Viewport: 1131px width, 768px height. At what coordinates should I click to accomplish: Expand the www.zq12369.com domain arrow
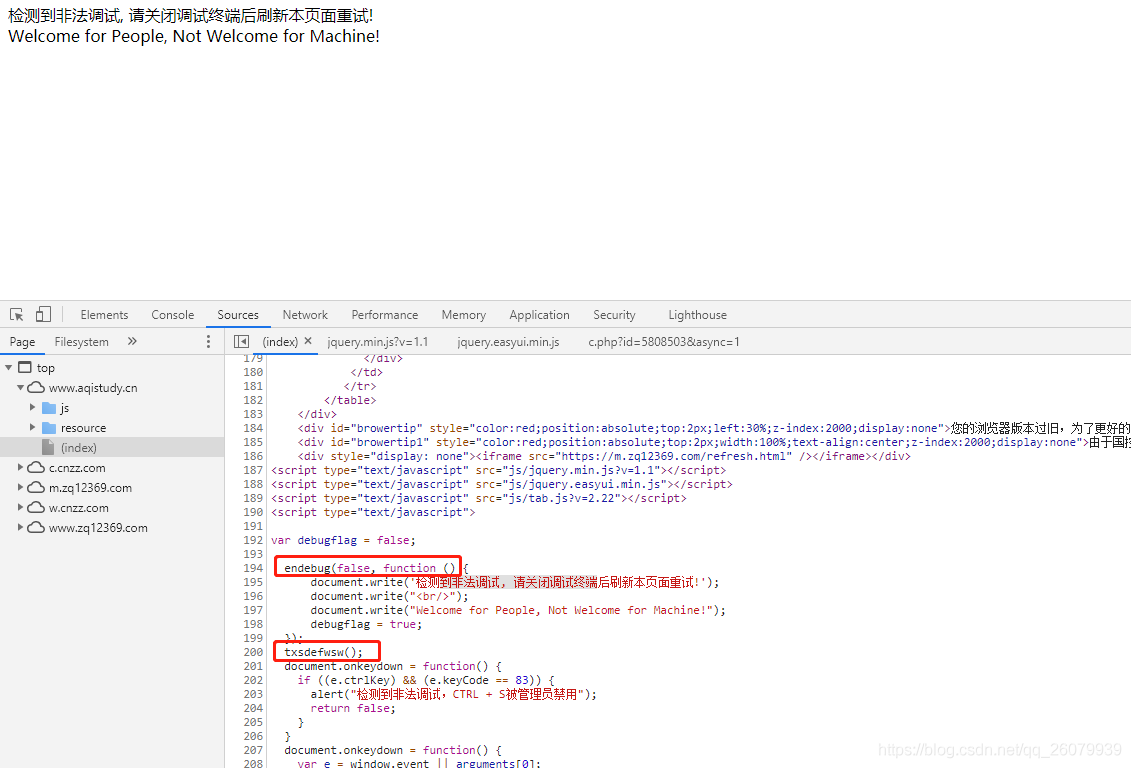click(x=20, y=527)
